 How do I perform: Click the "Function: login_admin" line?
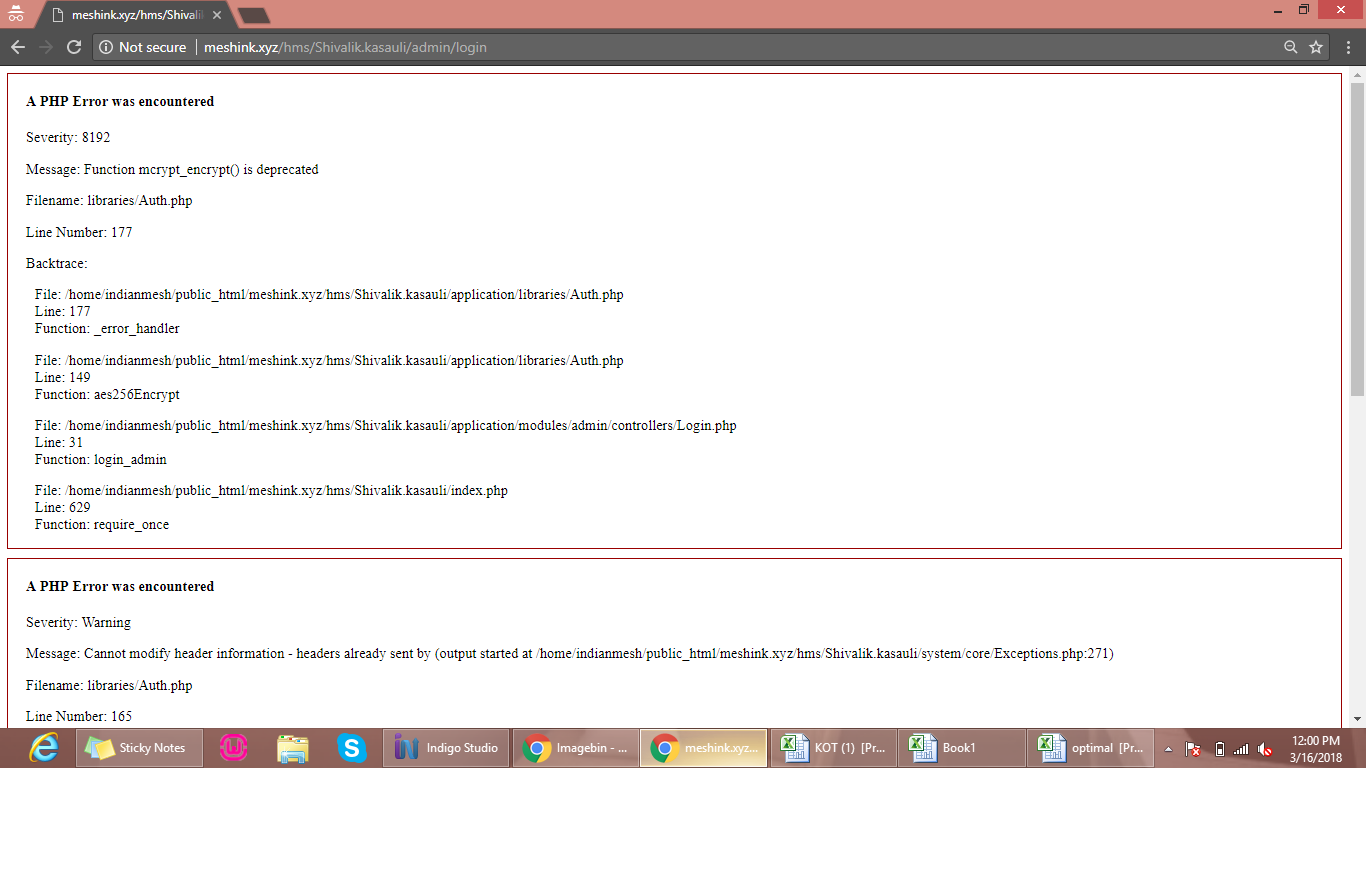tap(101, 459)
